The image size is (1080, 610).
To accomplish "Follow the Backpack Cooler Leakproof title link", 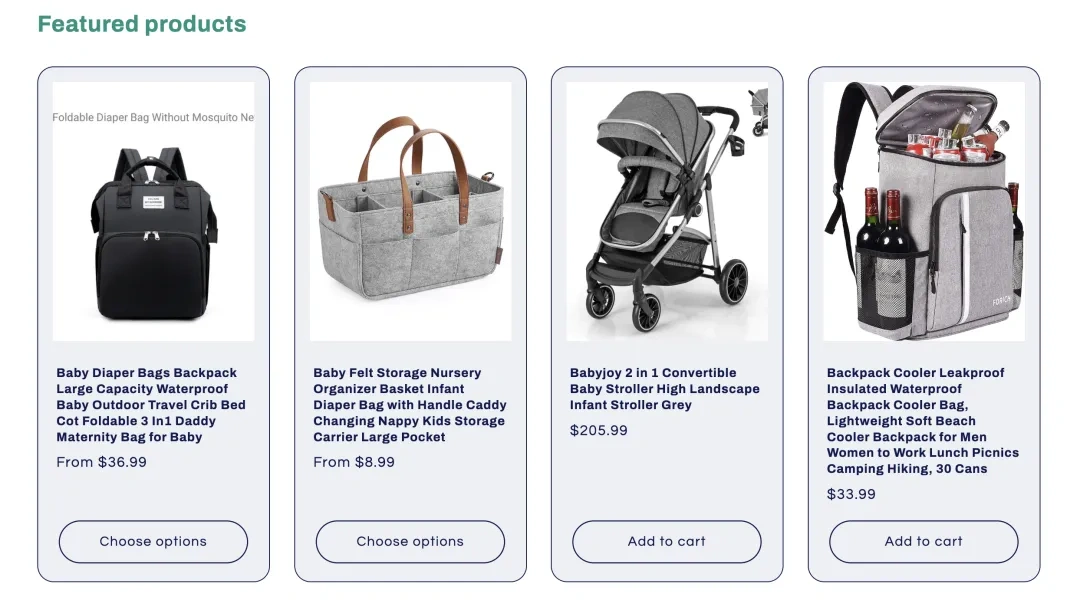I will 922,421.
